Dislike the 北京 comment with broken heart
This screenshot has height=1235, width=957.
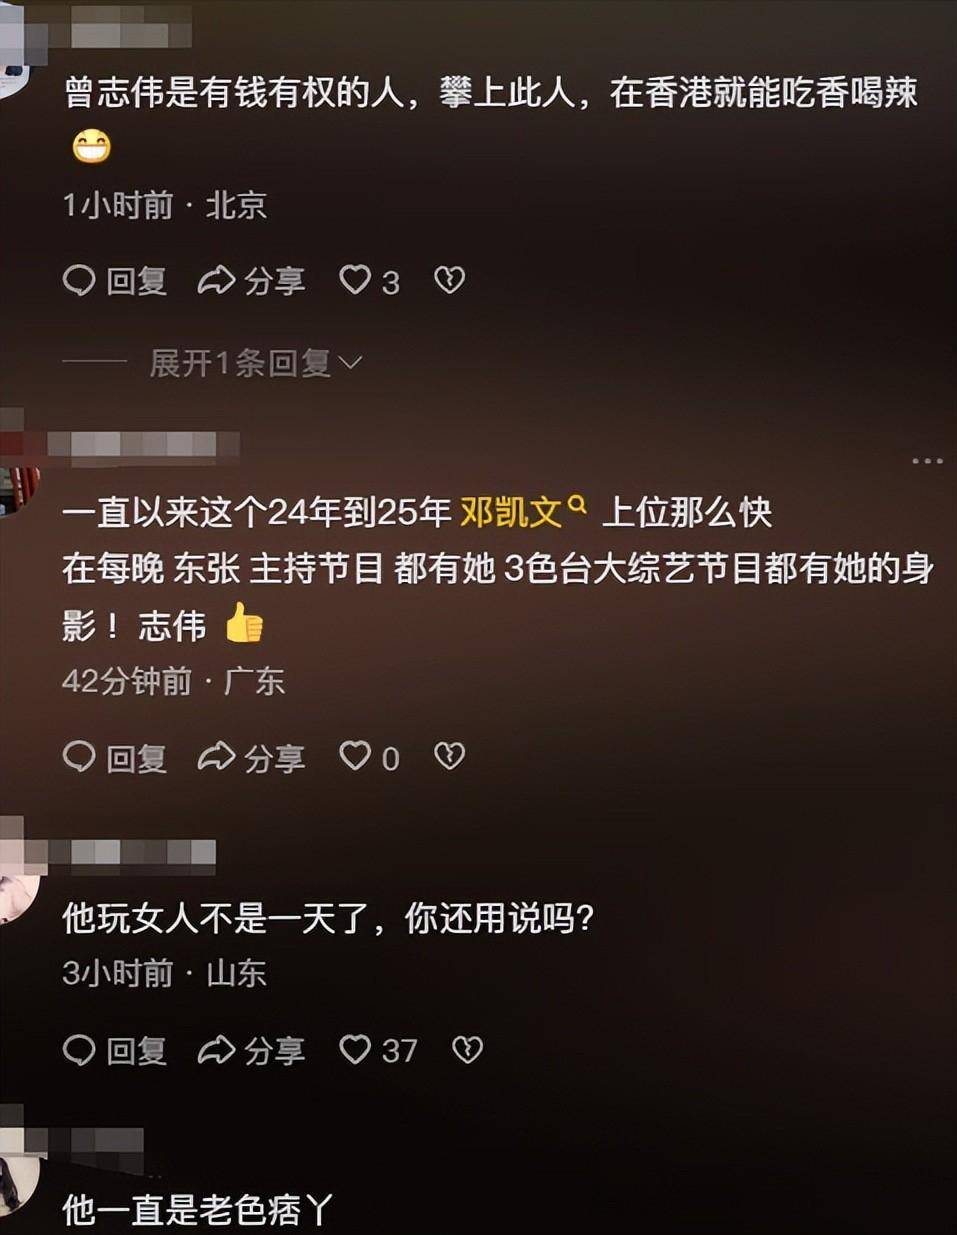click(x=449, y=280)
